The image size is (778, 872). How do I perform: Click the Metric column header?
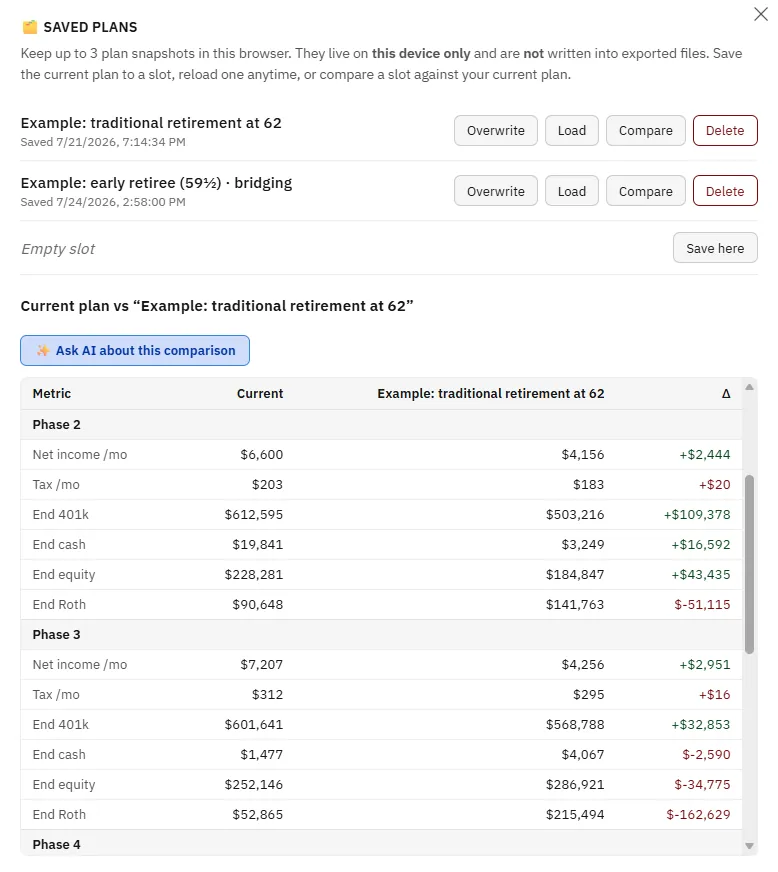[52, 394]
